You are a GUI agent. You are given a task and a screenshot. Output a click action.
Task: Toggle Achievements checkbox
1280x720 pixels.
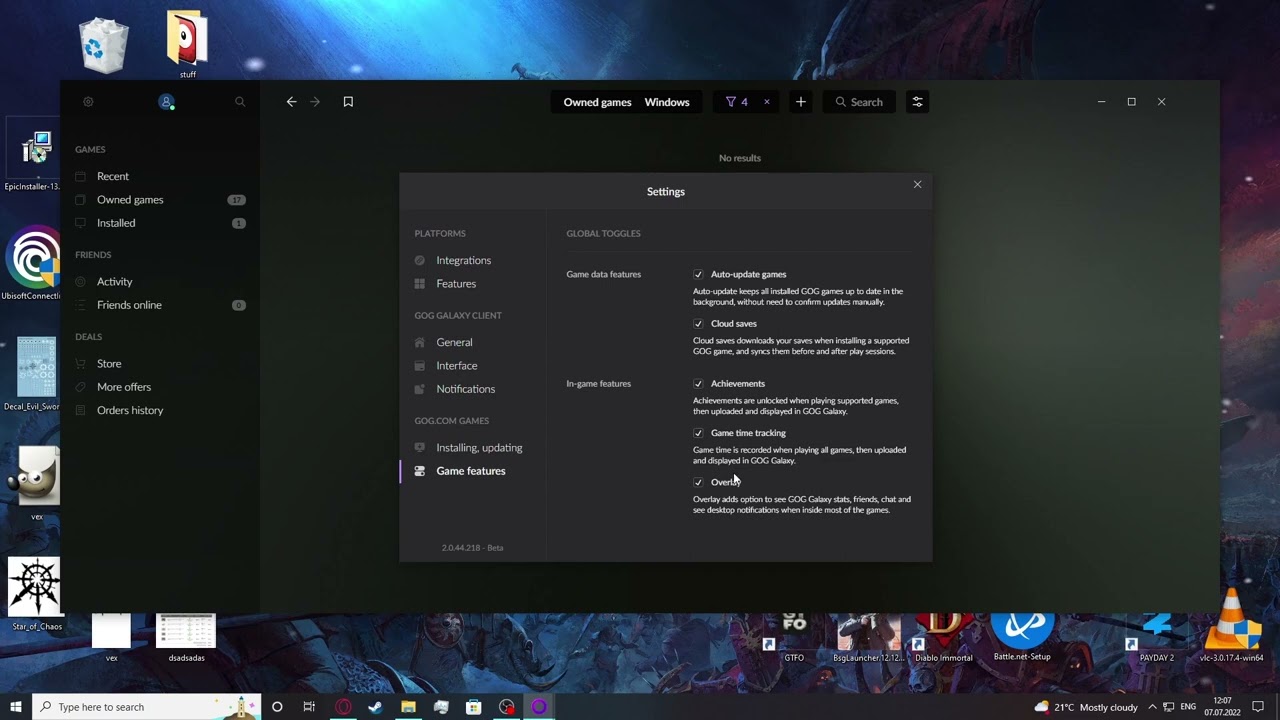click(x=698, y=384)
